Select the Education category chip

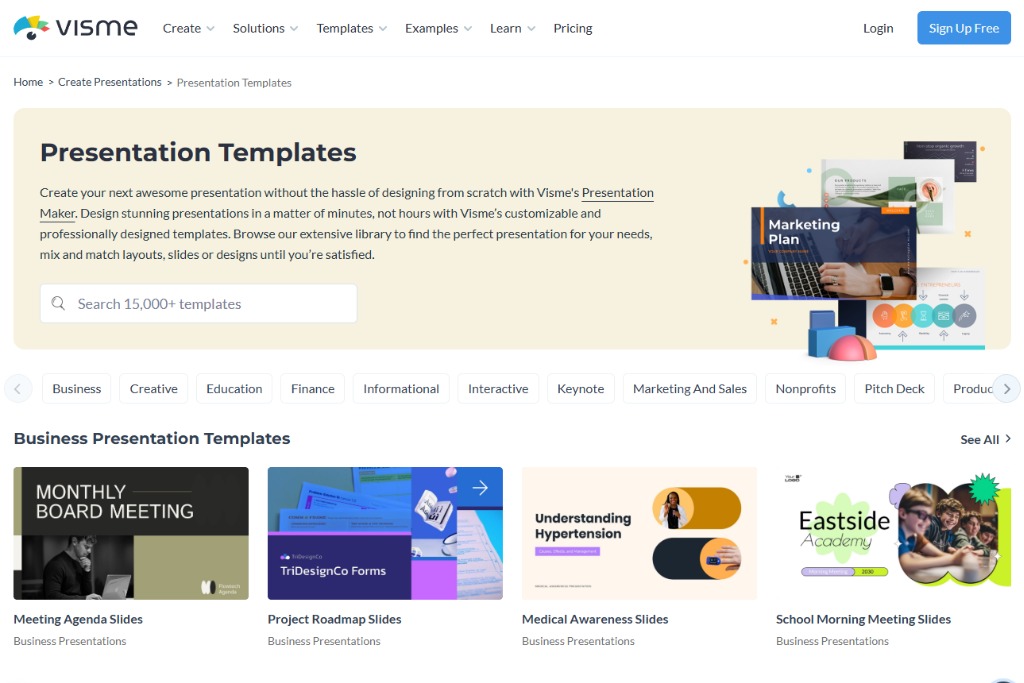[x=234, y=389]
